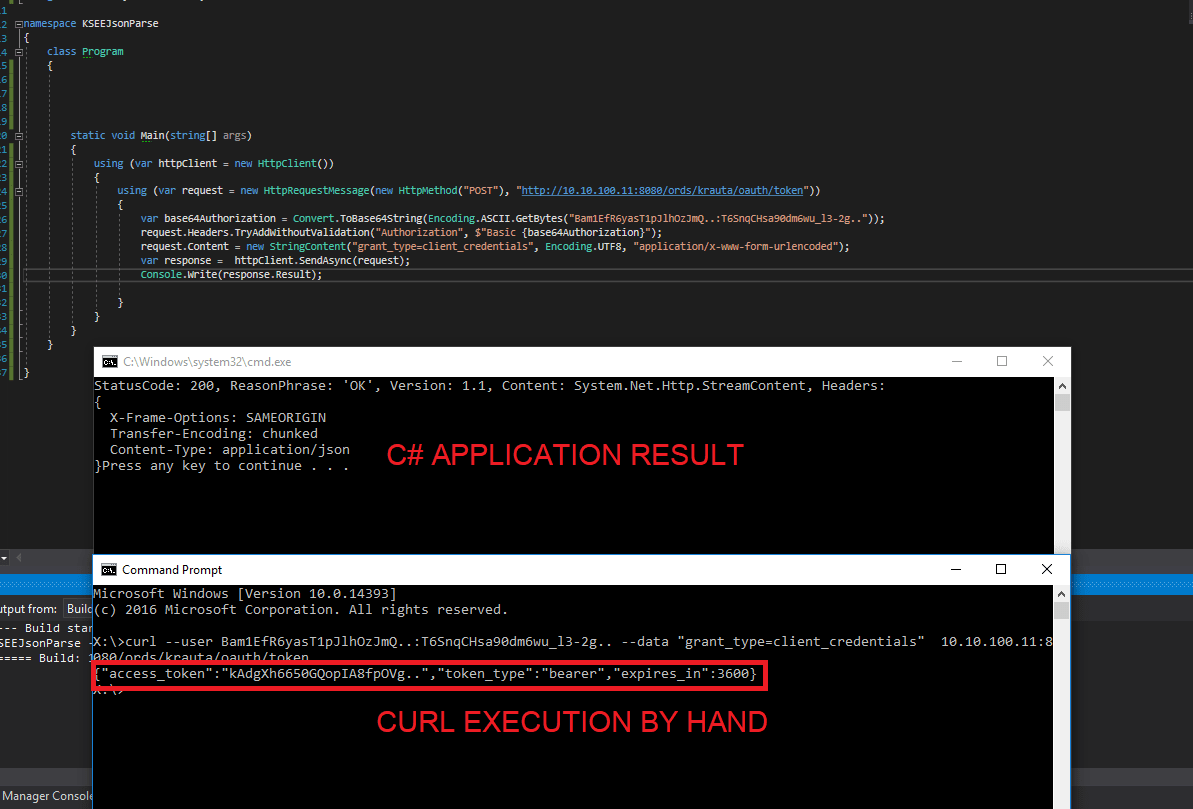1193x809 pixels.
Task: Open the Output from Build dropdown
Action: click(x=78, y=609)
